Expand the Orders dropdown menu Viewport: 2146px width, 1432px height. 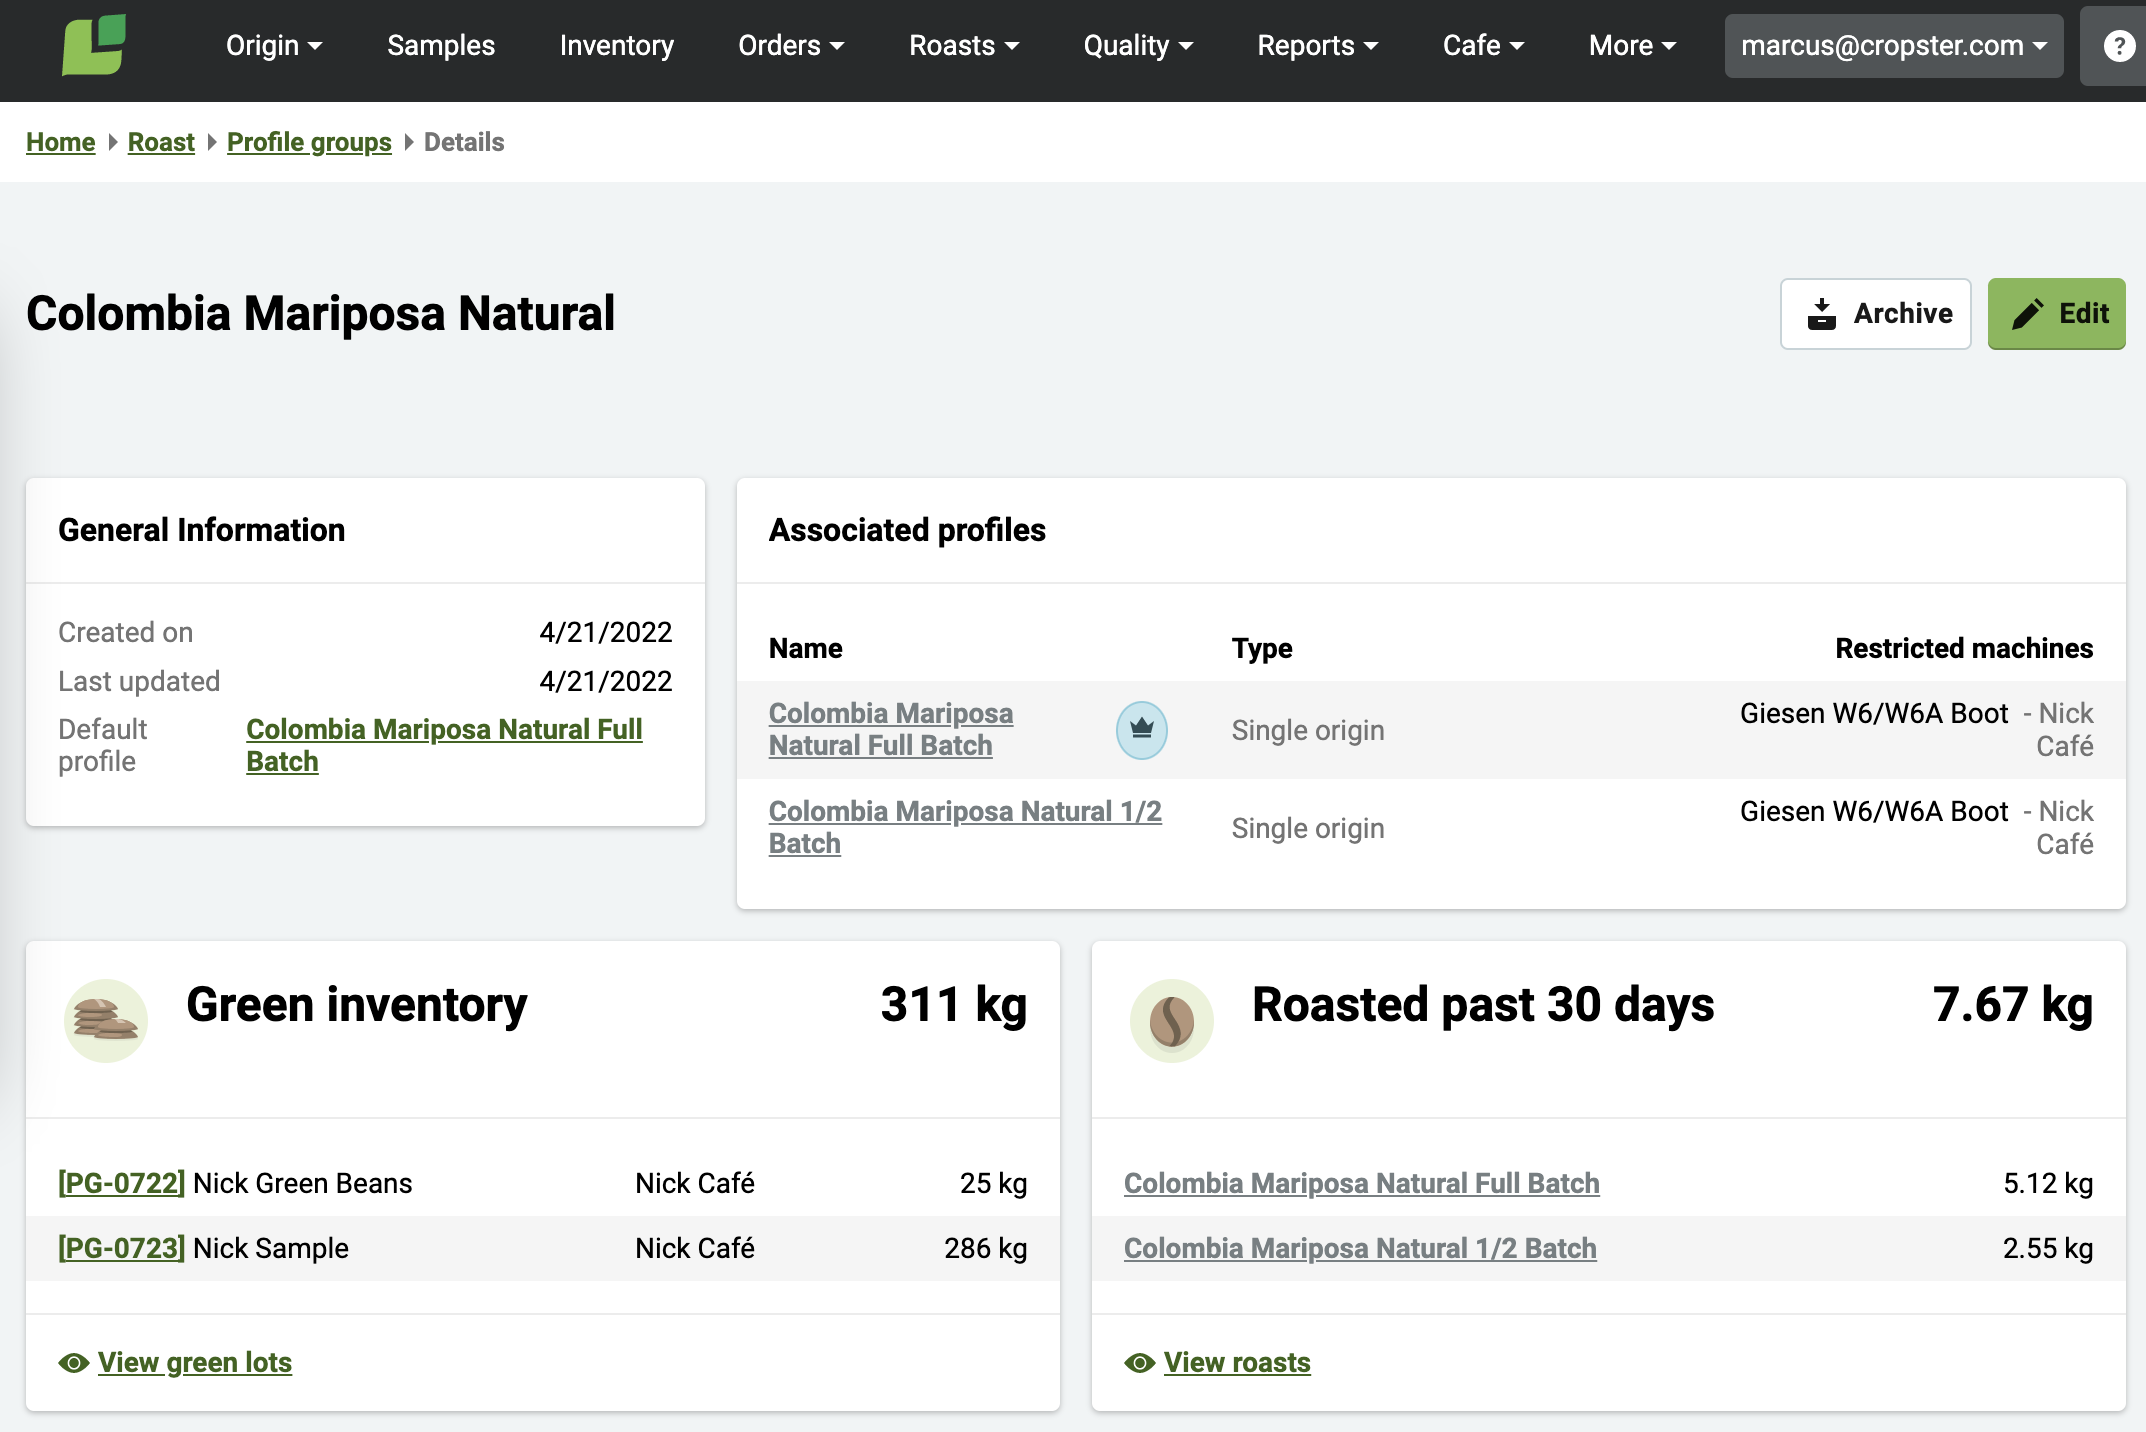pos(791,46)
